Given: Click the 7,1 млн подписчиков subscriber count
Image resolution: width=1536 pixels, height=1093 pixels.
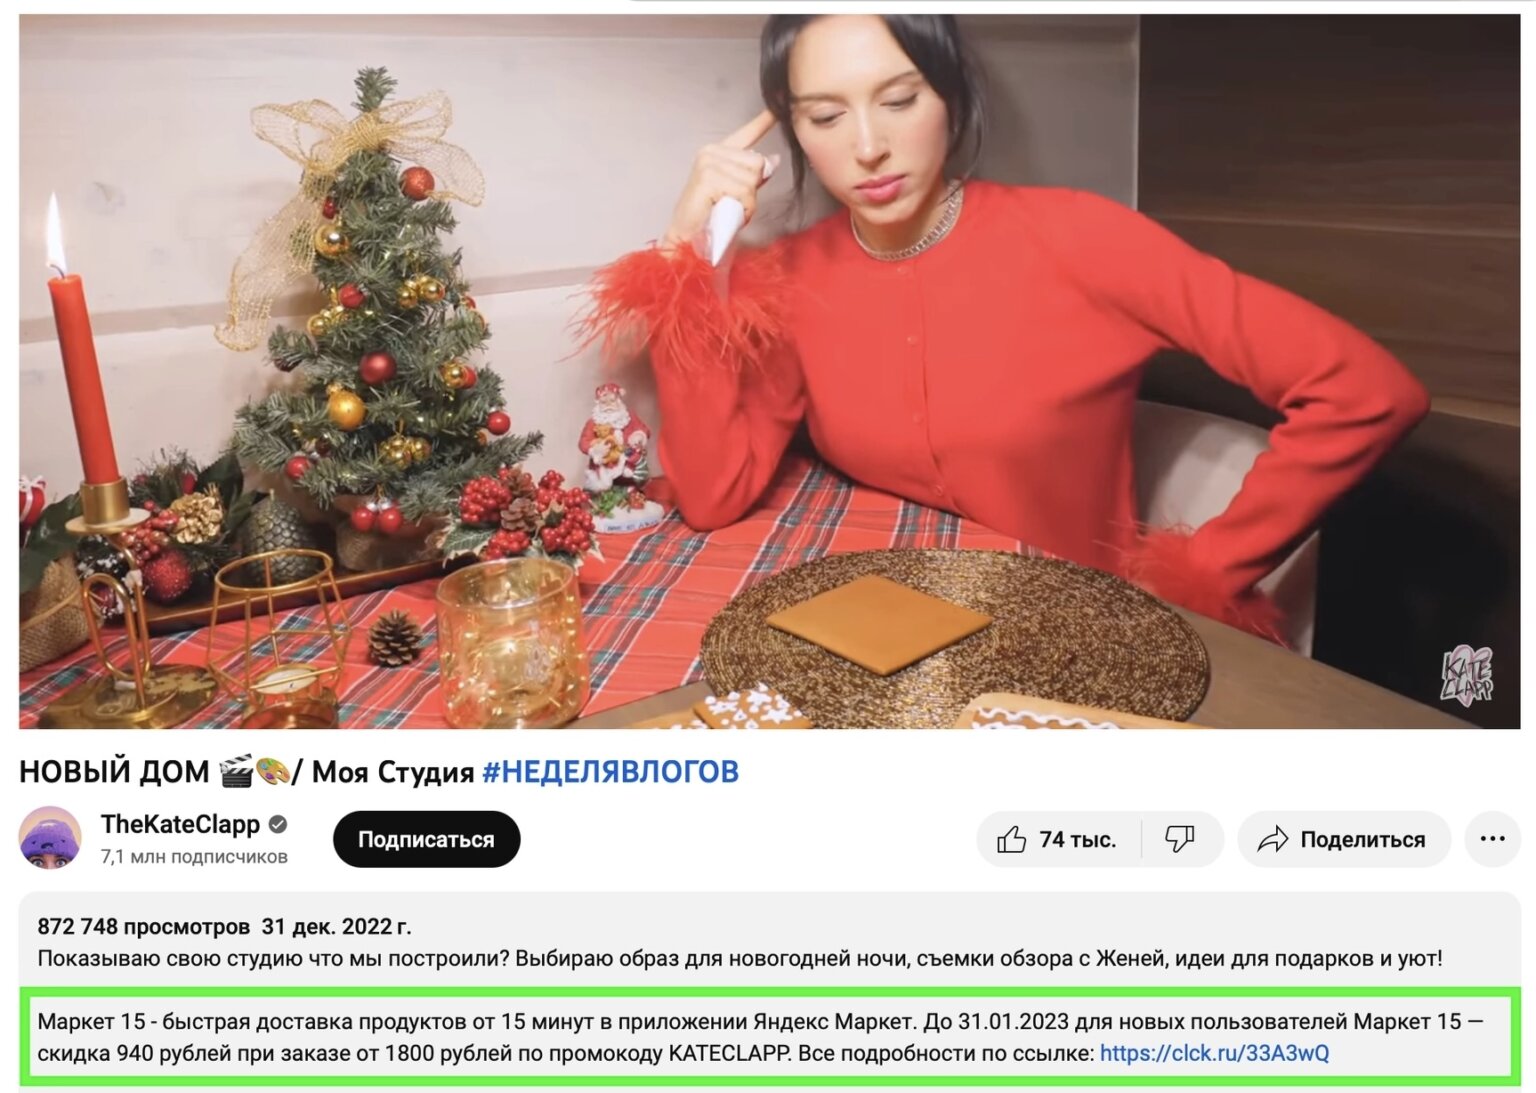Looking at the screenshot, I should coord(194,857).
